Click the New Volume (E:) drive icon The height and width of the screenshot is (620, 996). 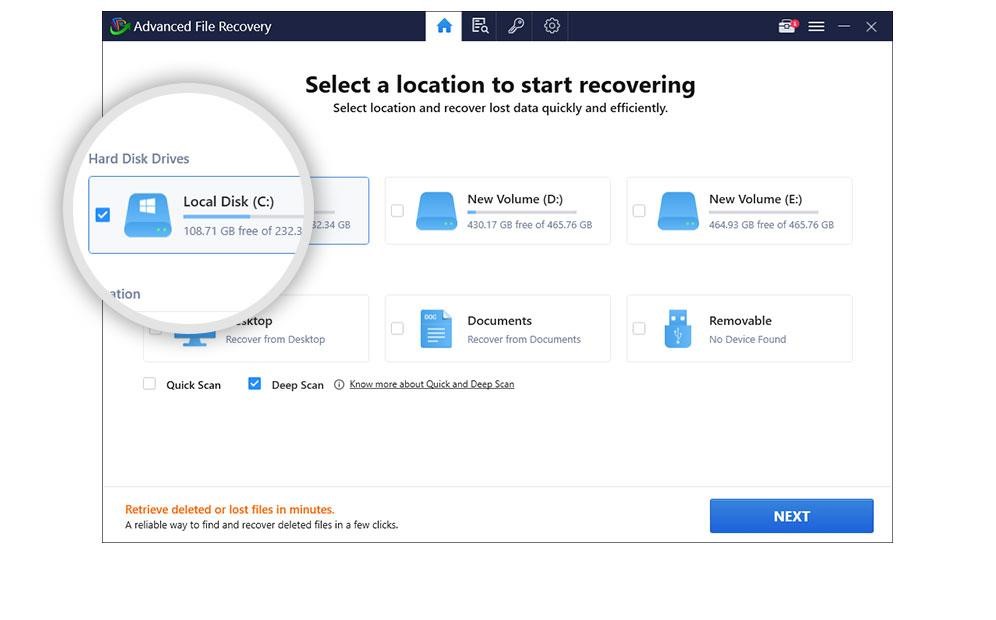677,211
